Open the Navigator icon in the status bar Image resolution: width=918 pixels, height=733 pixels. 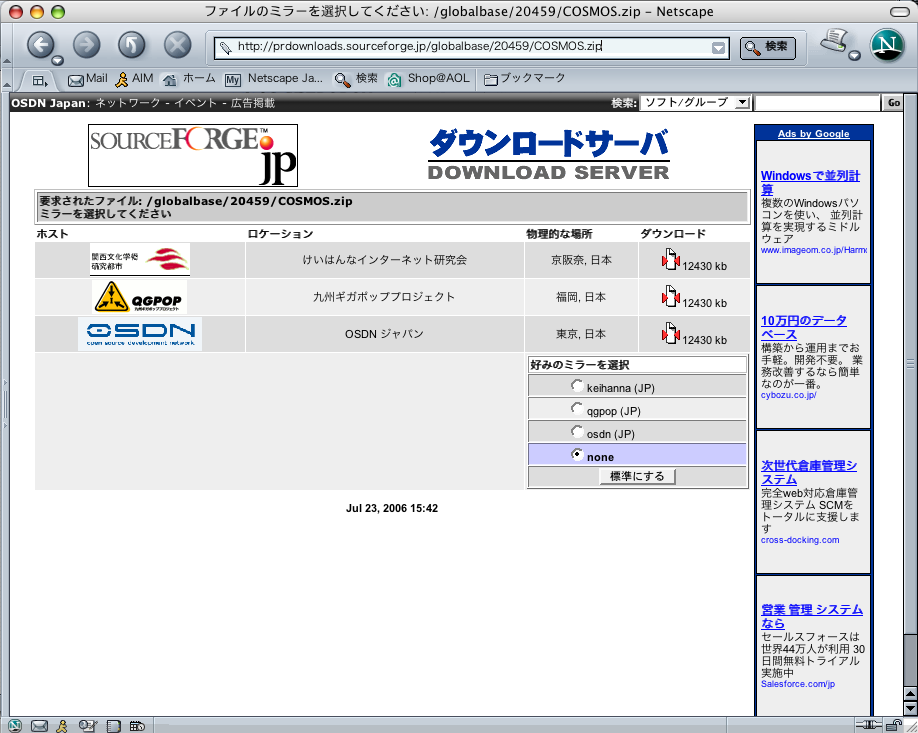15,726
